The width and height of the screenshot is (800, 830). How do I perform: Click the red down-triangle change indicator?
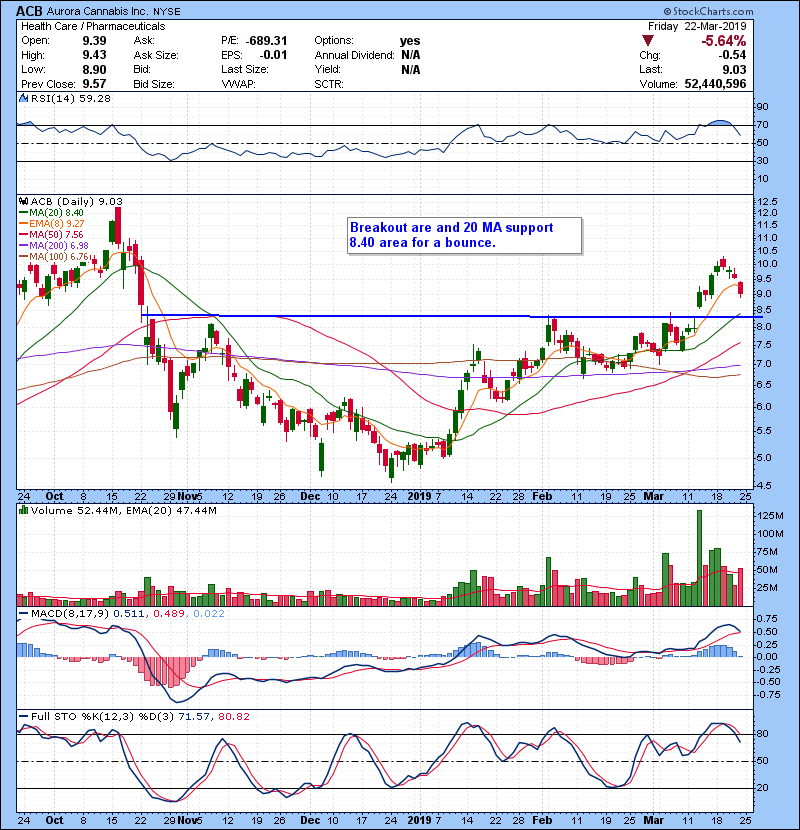click(648, 41)
